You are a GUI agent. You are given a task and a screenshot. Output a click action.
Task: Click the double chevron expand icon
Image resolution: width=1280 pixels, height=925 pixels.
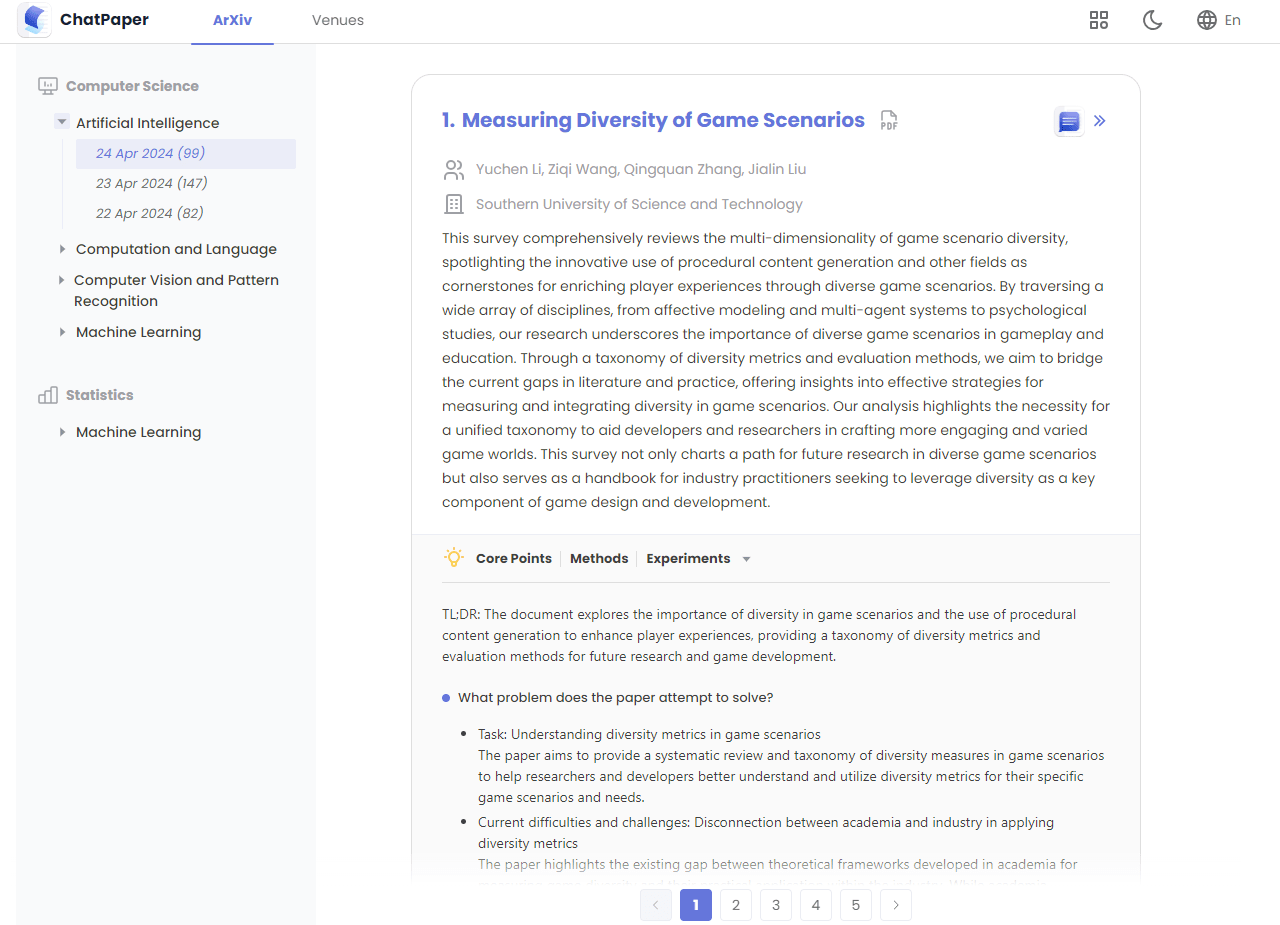(1100, 121)
